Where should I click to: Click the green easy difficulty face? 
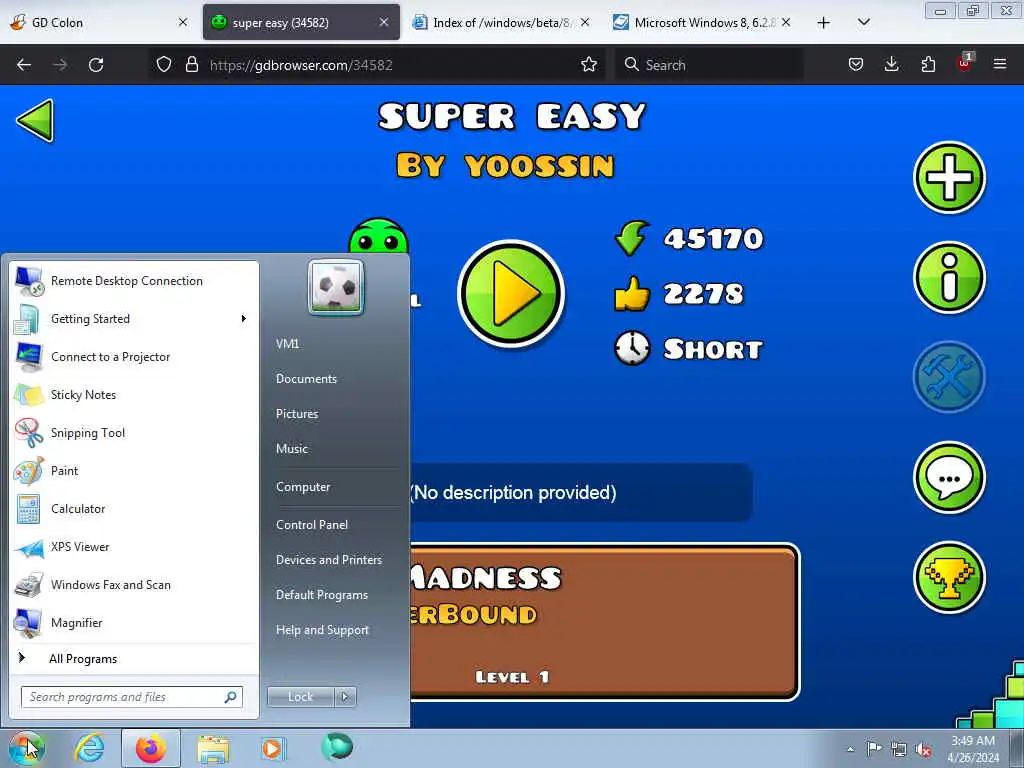point(378,236)
